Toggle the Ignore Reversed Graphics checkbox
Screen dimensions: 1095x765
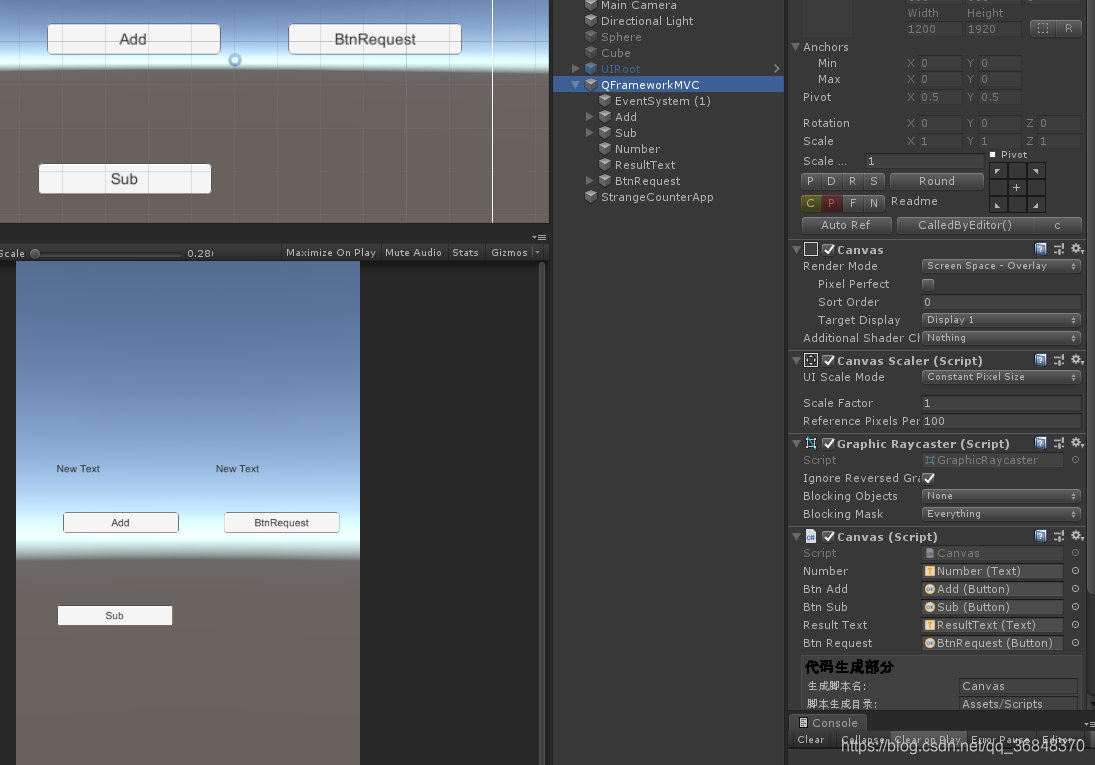click(928, 478)
